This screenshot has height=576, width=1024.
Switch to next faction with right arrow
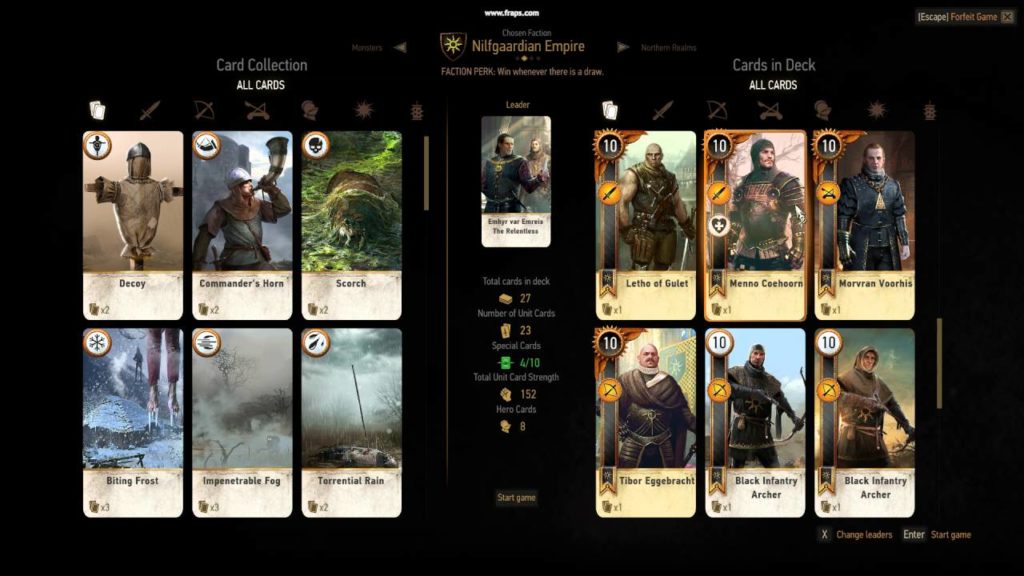tap(623, 47)
